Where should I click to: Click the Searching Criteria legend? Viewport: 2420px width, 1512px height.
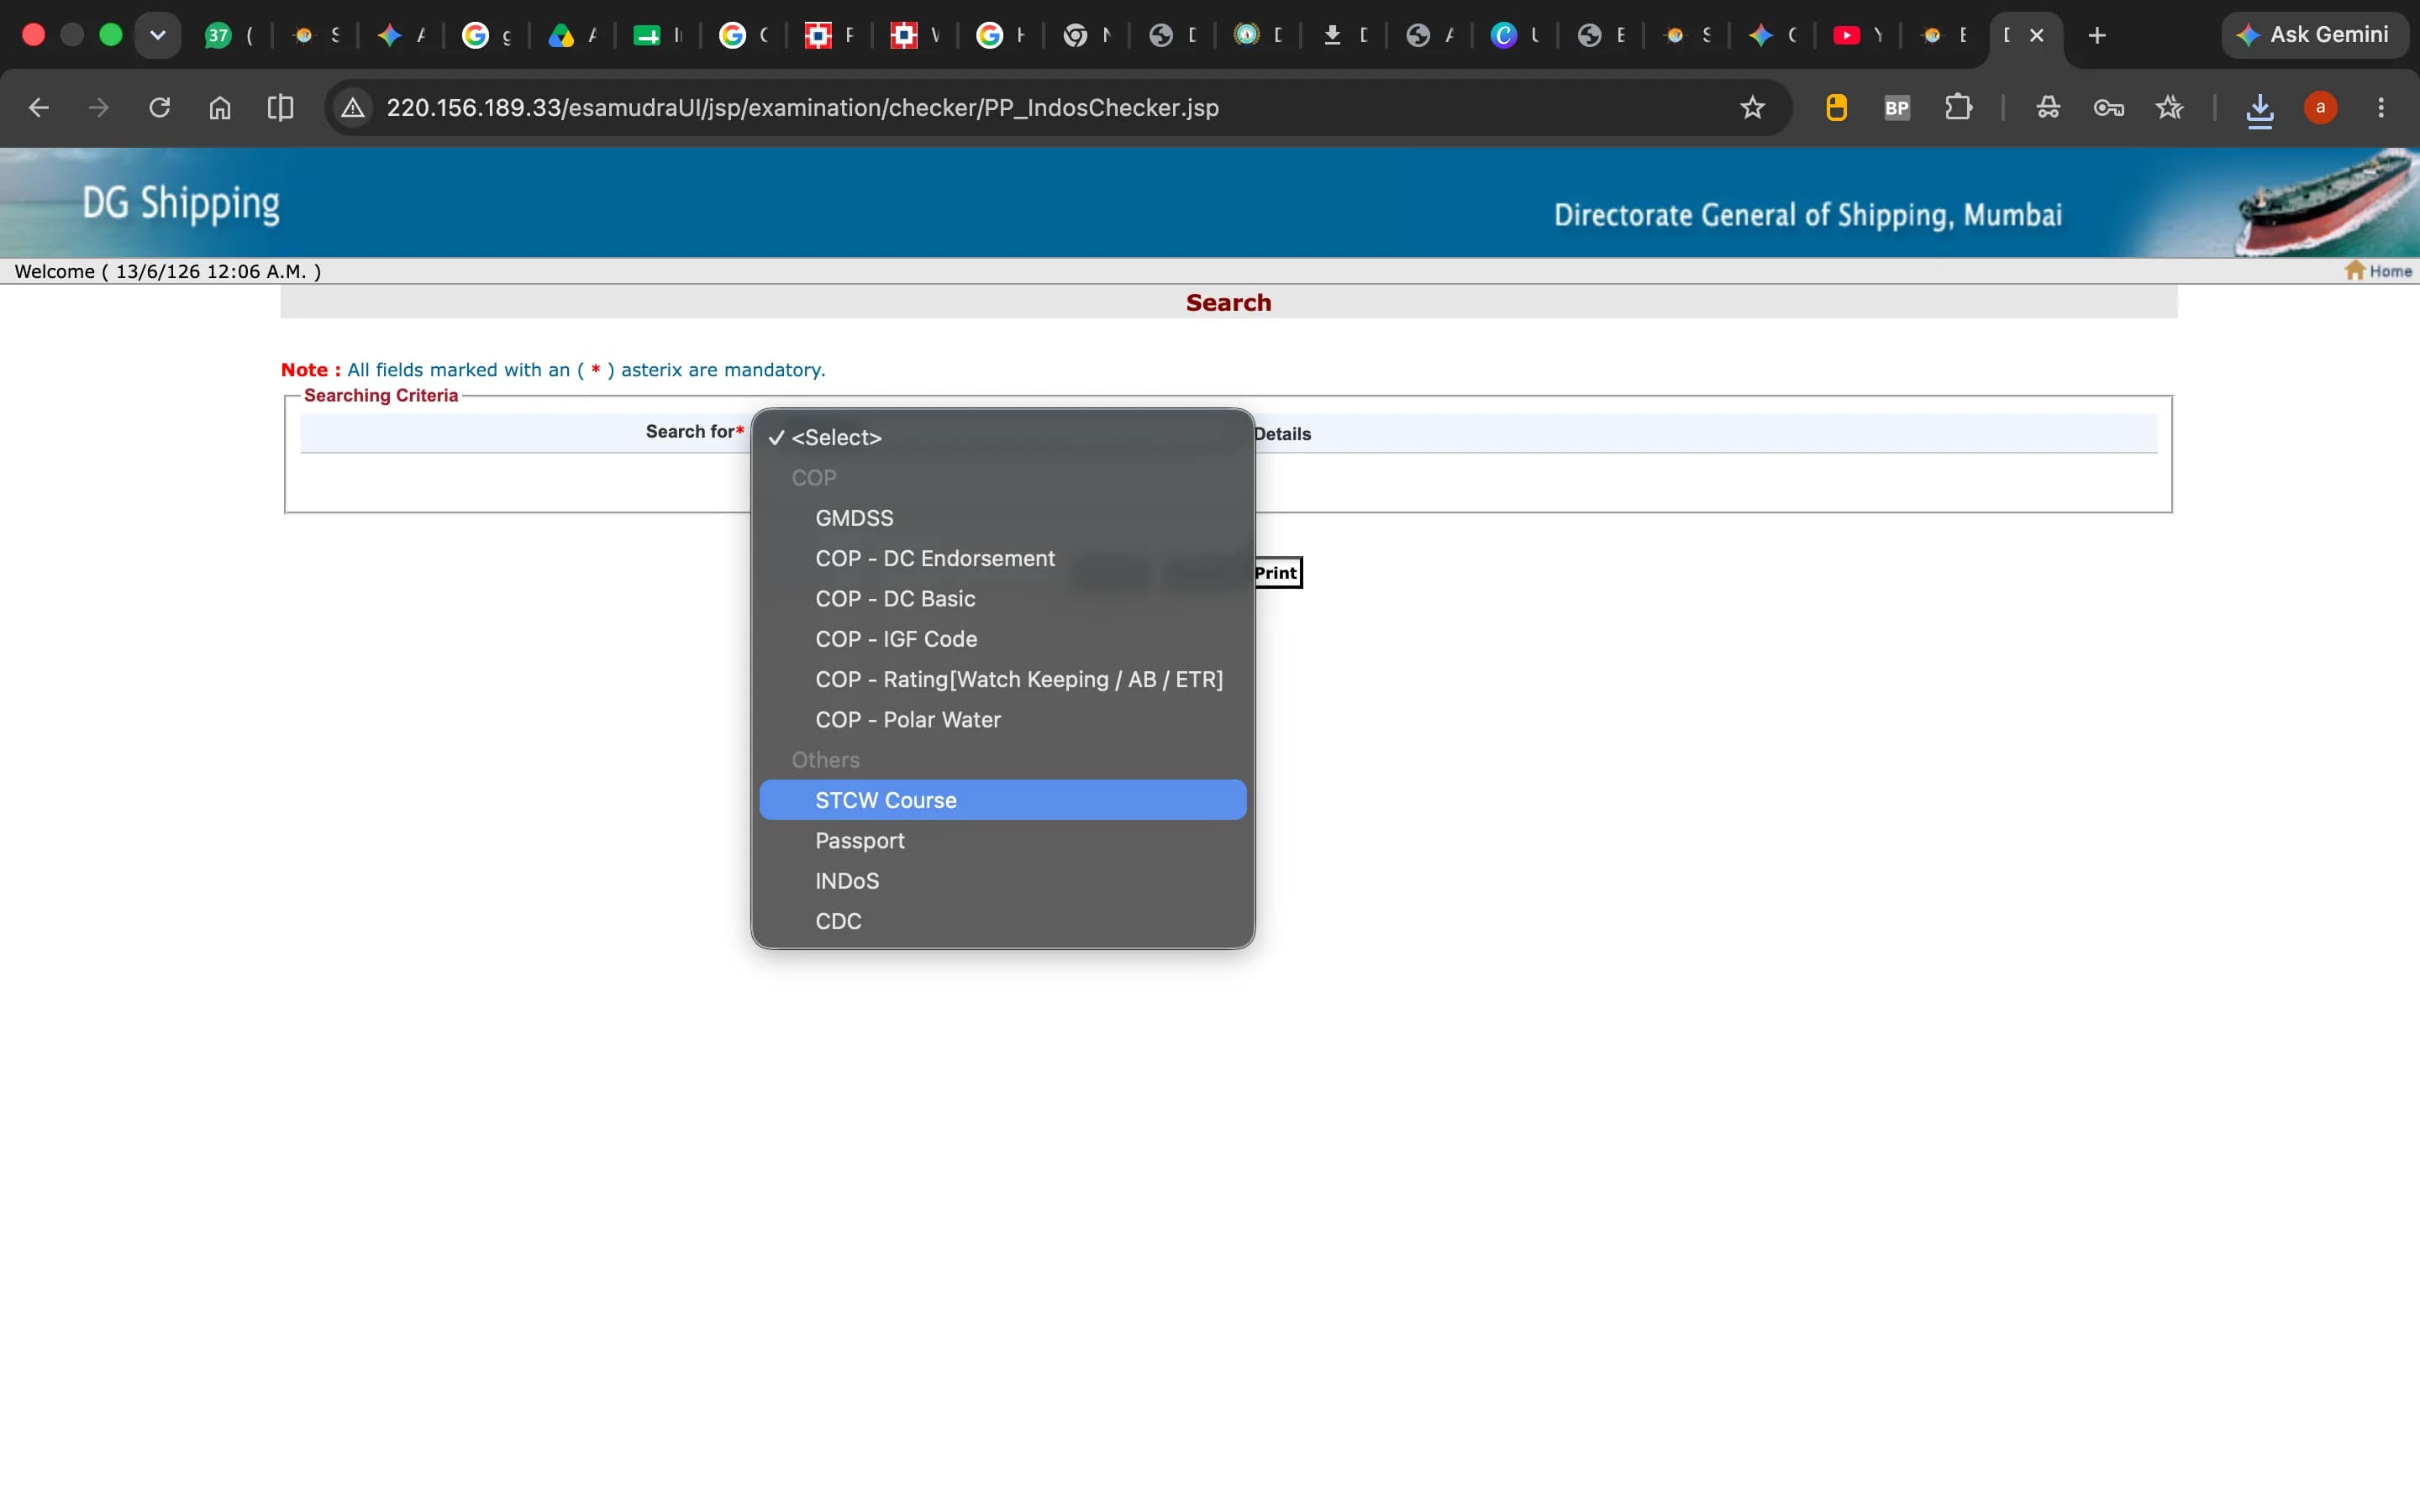[x=381, y=395]
